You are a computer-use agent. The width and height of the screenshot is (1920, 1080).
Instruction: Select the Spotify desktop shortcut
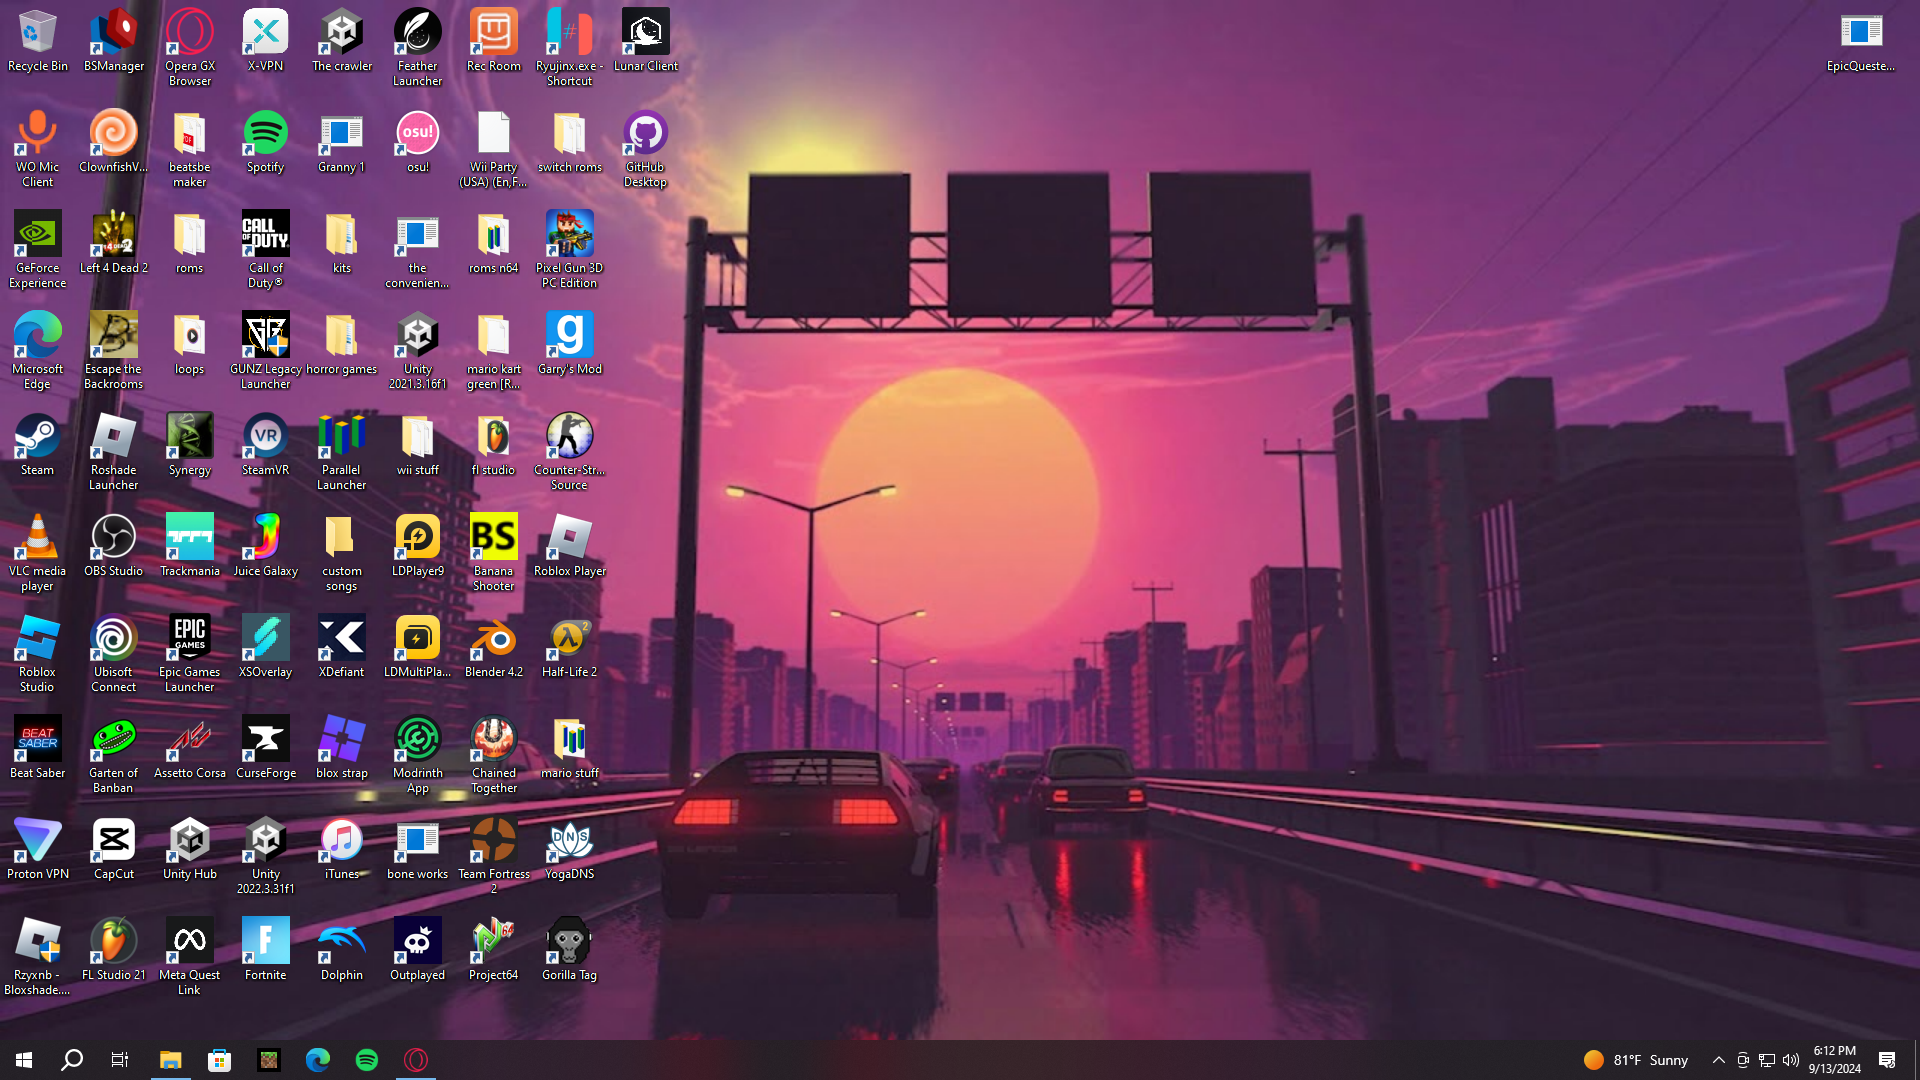click(266, 142)
